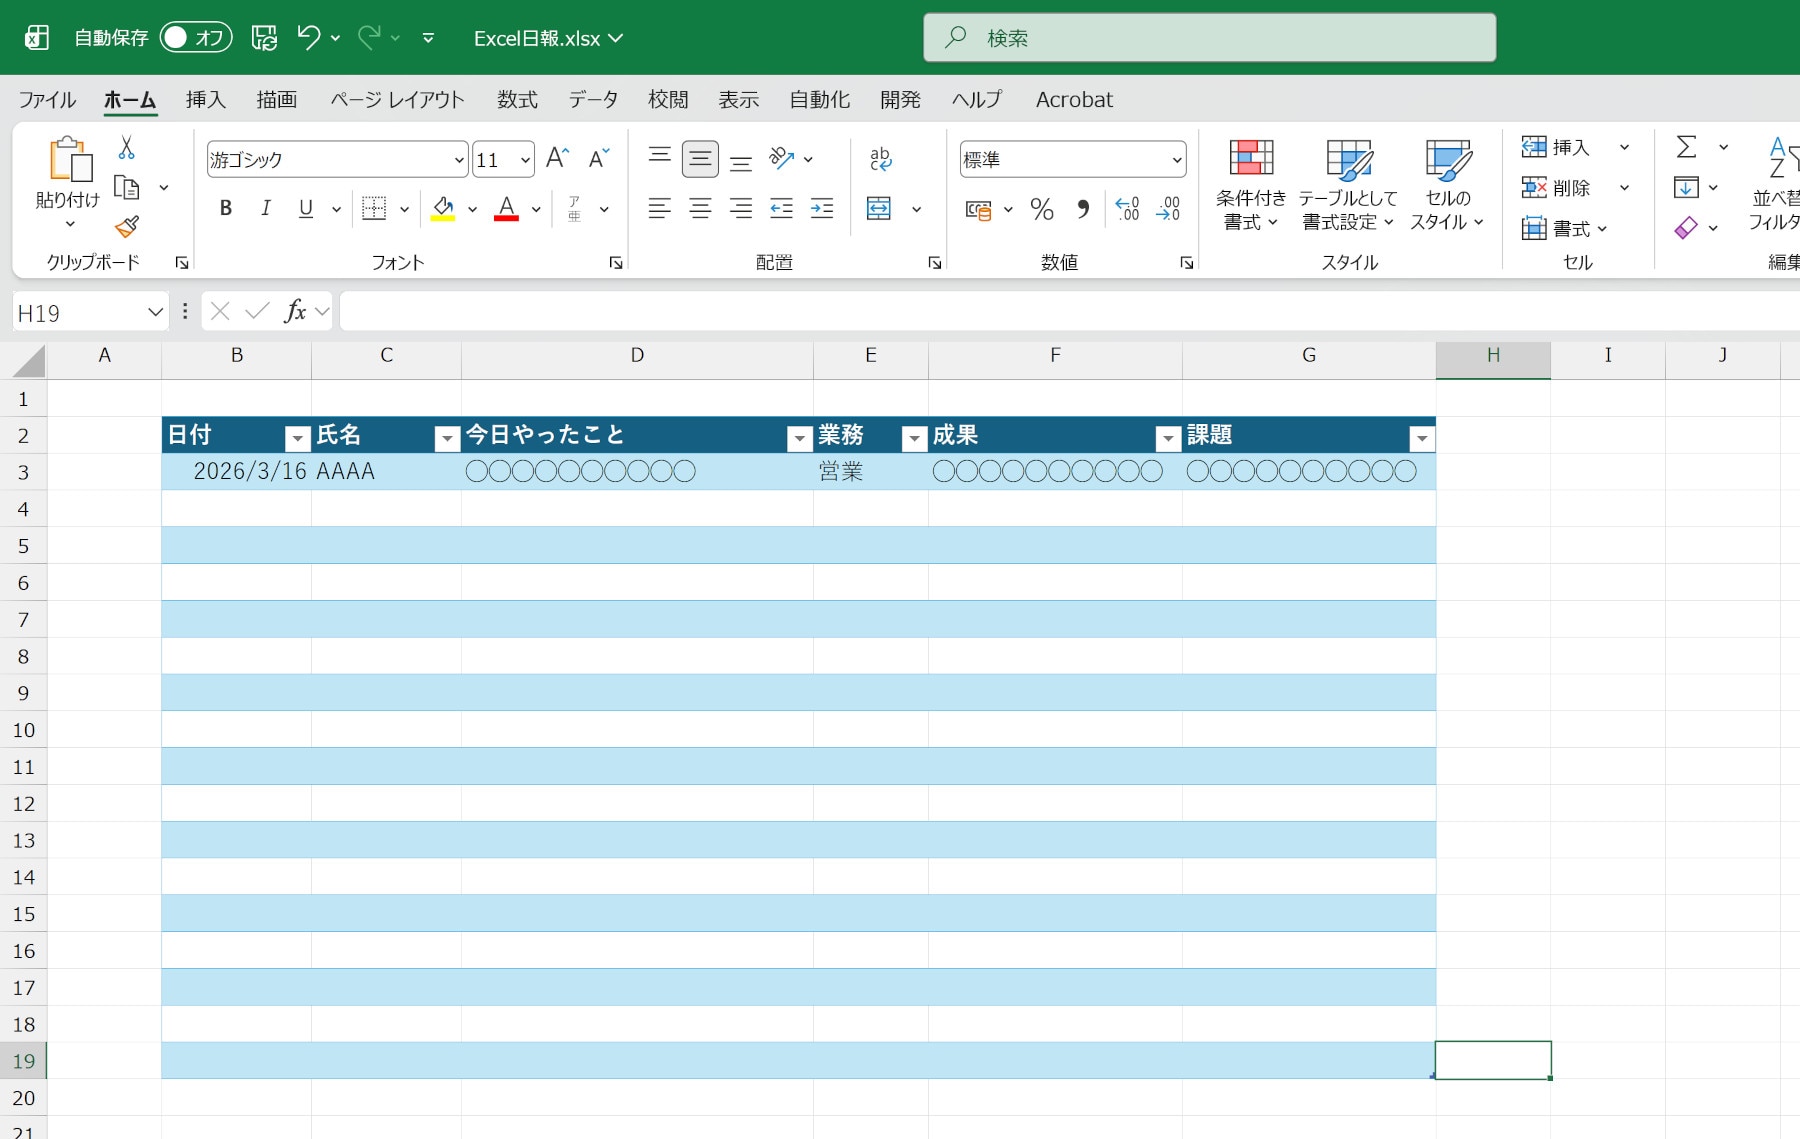Click the セルのスタイル button
This screenshot has height=1139, width=1800.
(x=1446, y=185)
